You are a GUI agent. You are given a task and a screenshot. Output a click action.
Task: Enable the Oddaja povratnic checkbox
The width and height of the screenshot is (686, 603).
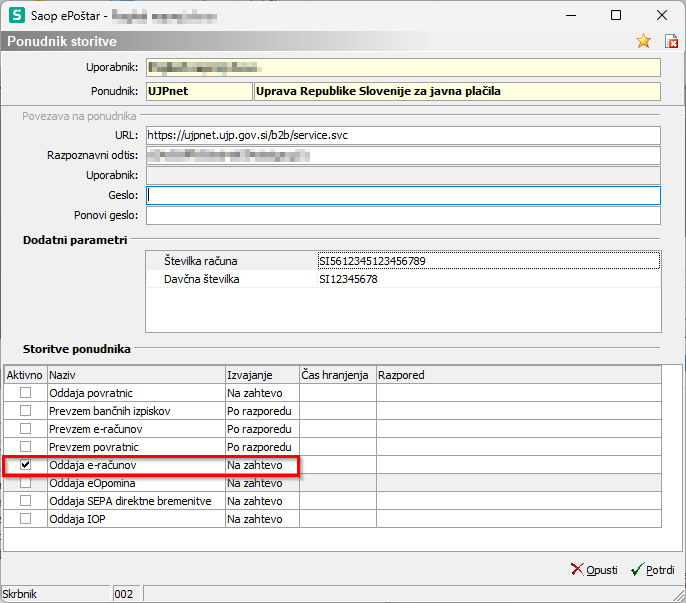[26, 393]
